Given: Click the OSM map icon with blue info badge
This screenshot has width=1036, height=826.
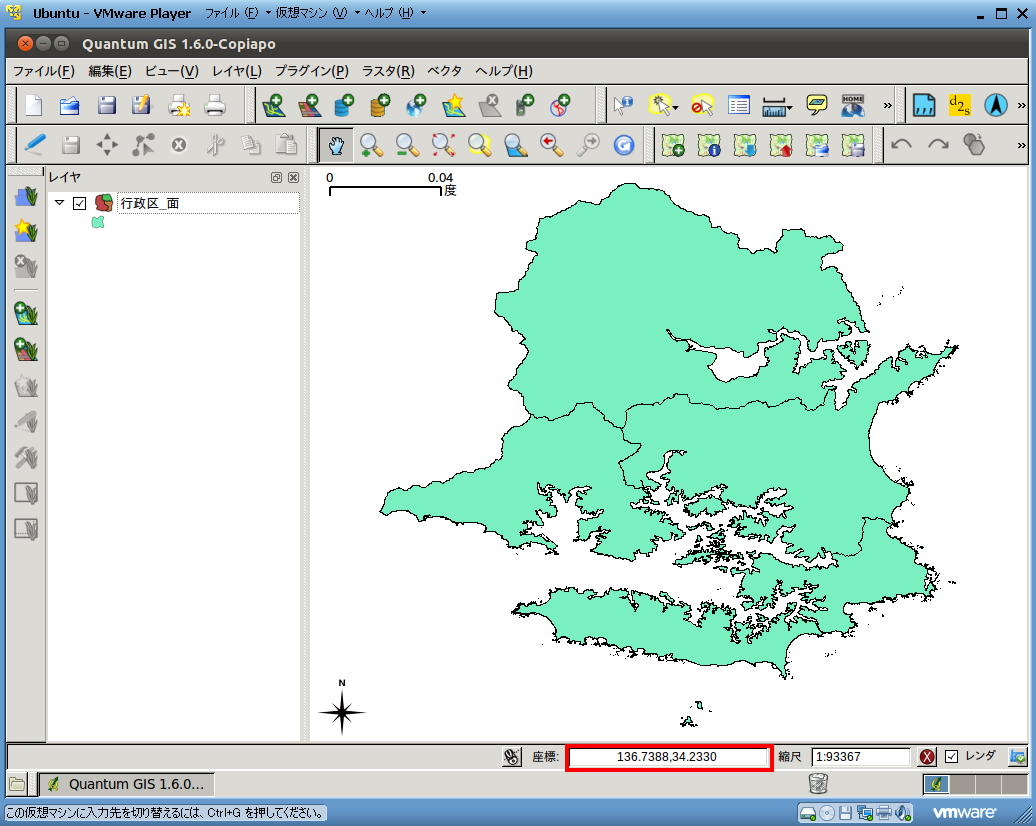Looking at the screenshot, I should click(709, 145).
